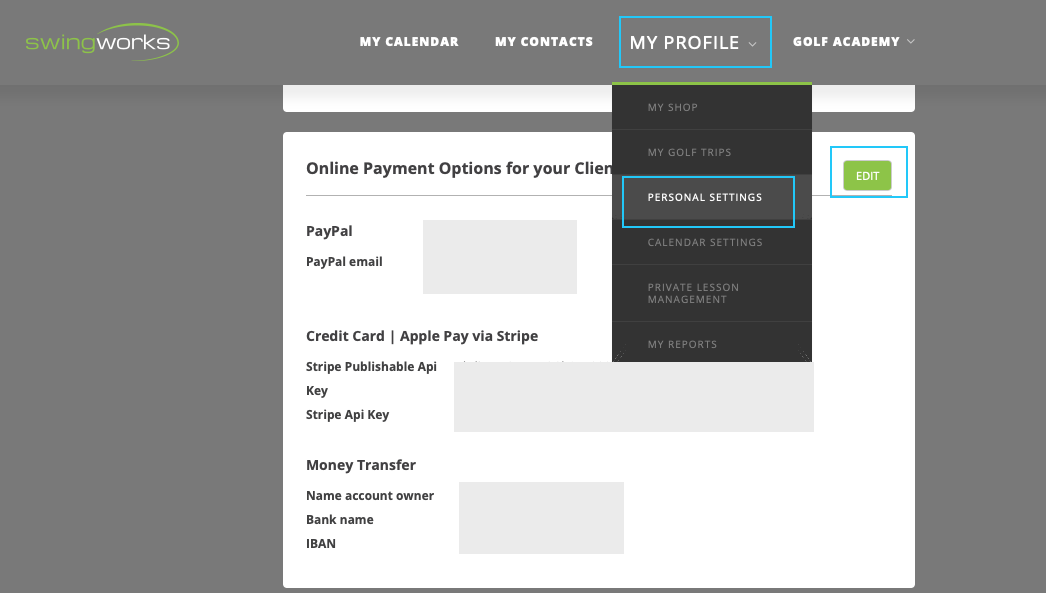Screen dimensions: 1046x593
Task: Open My Golf Trips menu entry
Action: [x=689, y=152]
